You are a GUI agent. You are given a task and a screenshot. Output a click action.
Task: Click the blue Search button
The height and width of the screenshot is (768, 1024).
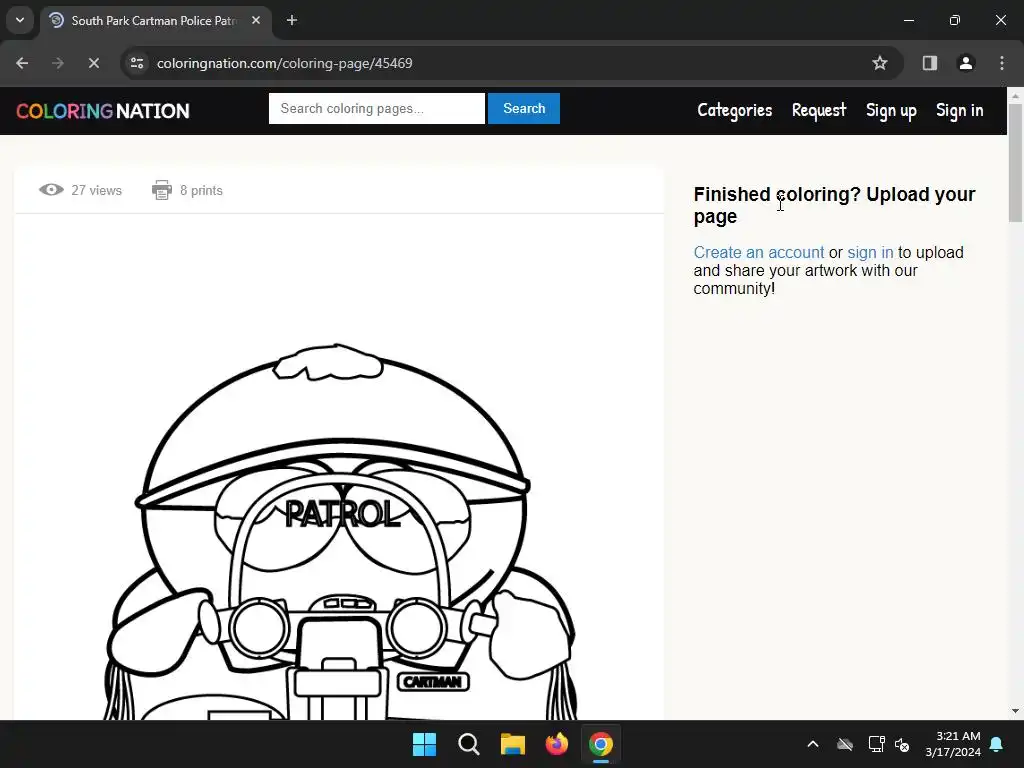coord(524,108)
